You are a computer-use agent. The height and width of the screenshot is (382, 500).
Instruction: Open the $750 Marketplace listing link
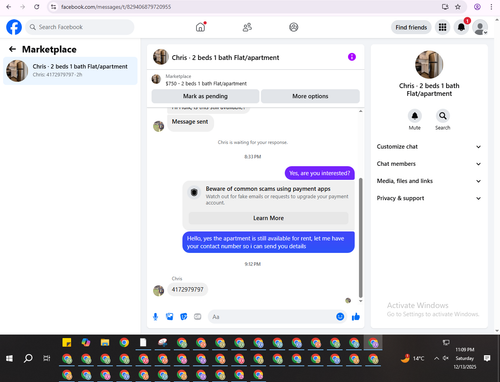[206, 84]
